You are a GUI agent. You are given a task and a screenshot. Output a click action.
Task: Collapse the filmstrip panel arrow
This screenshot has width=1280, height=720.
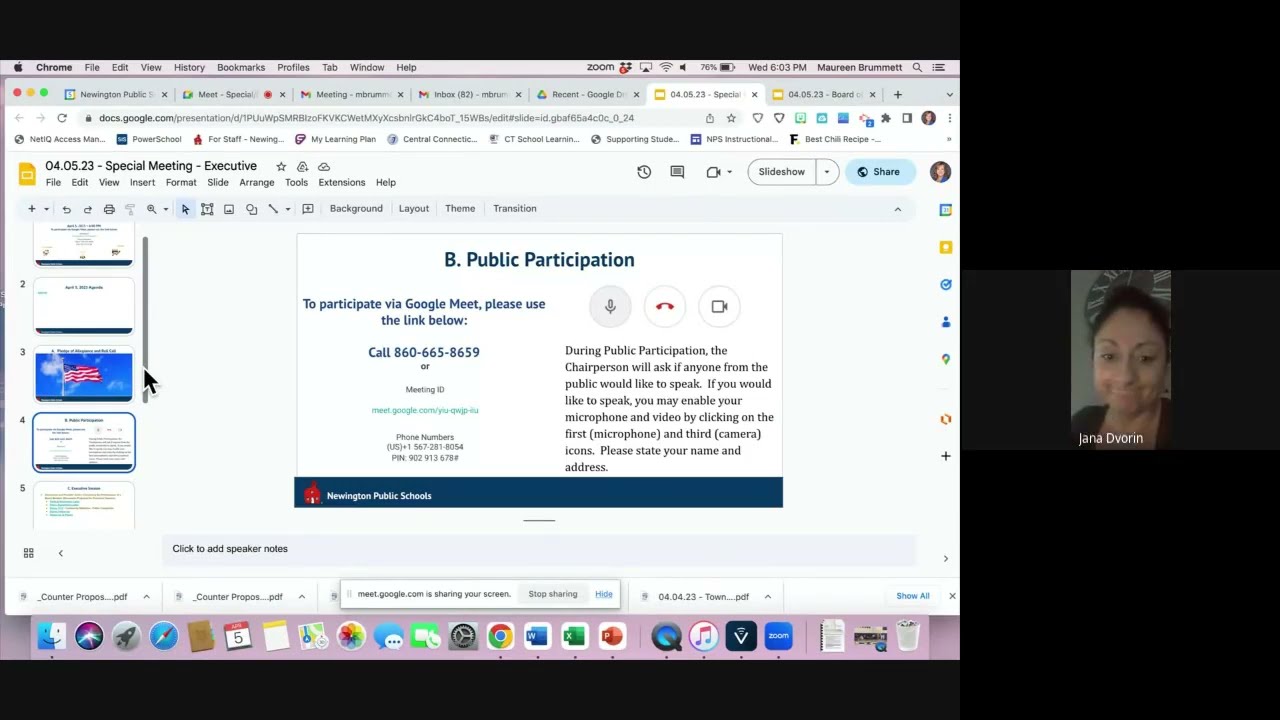coord(60,553)
